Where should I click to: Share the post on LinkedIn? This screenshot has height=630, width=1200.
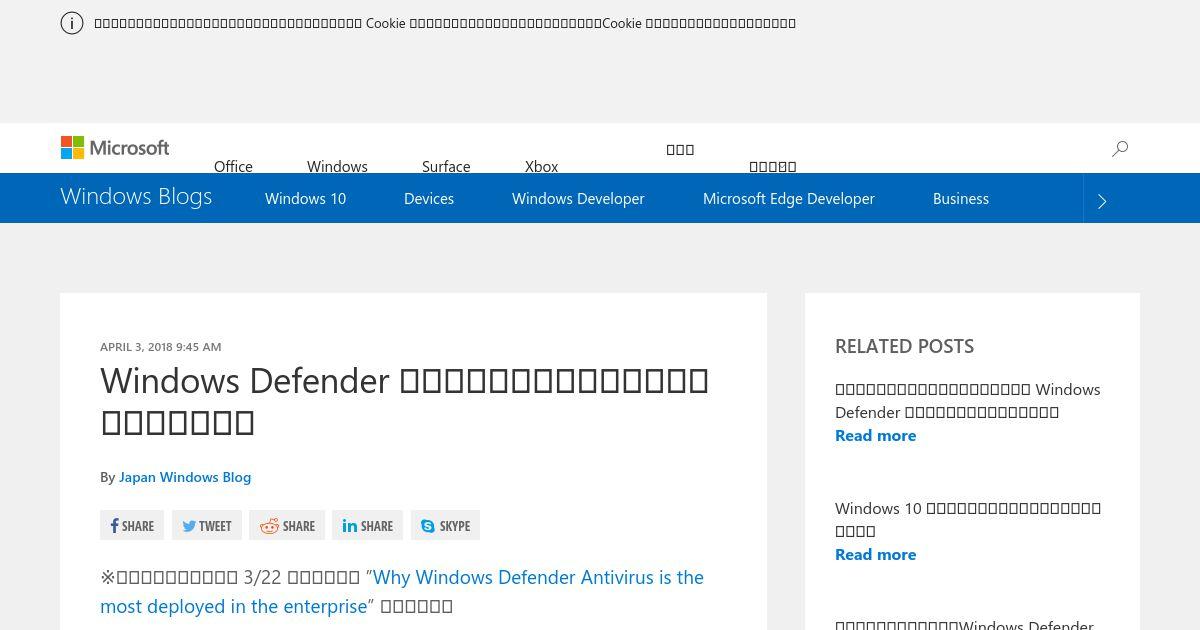367,526
